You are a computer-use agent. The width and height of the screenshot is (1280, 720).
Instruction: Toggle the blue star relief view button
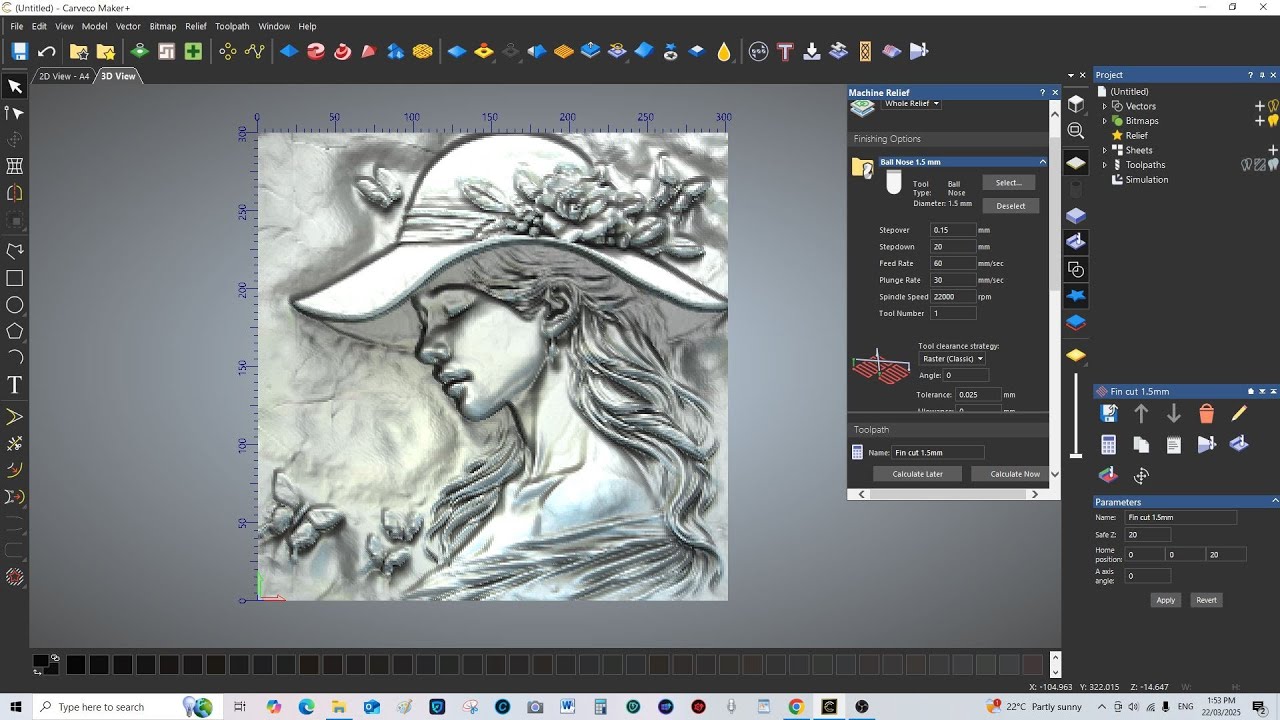pyautogui.click(x=1076, y=296)
